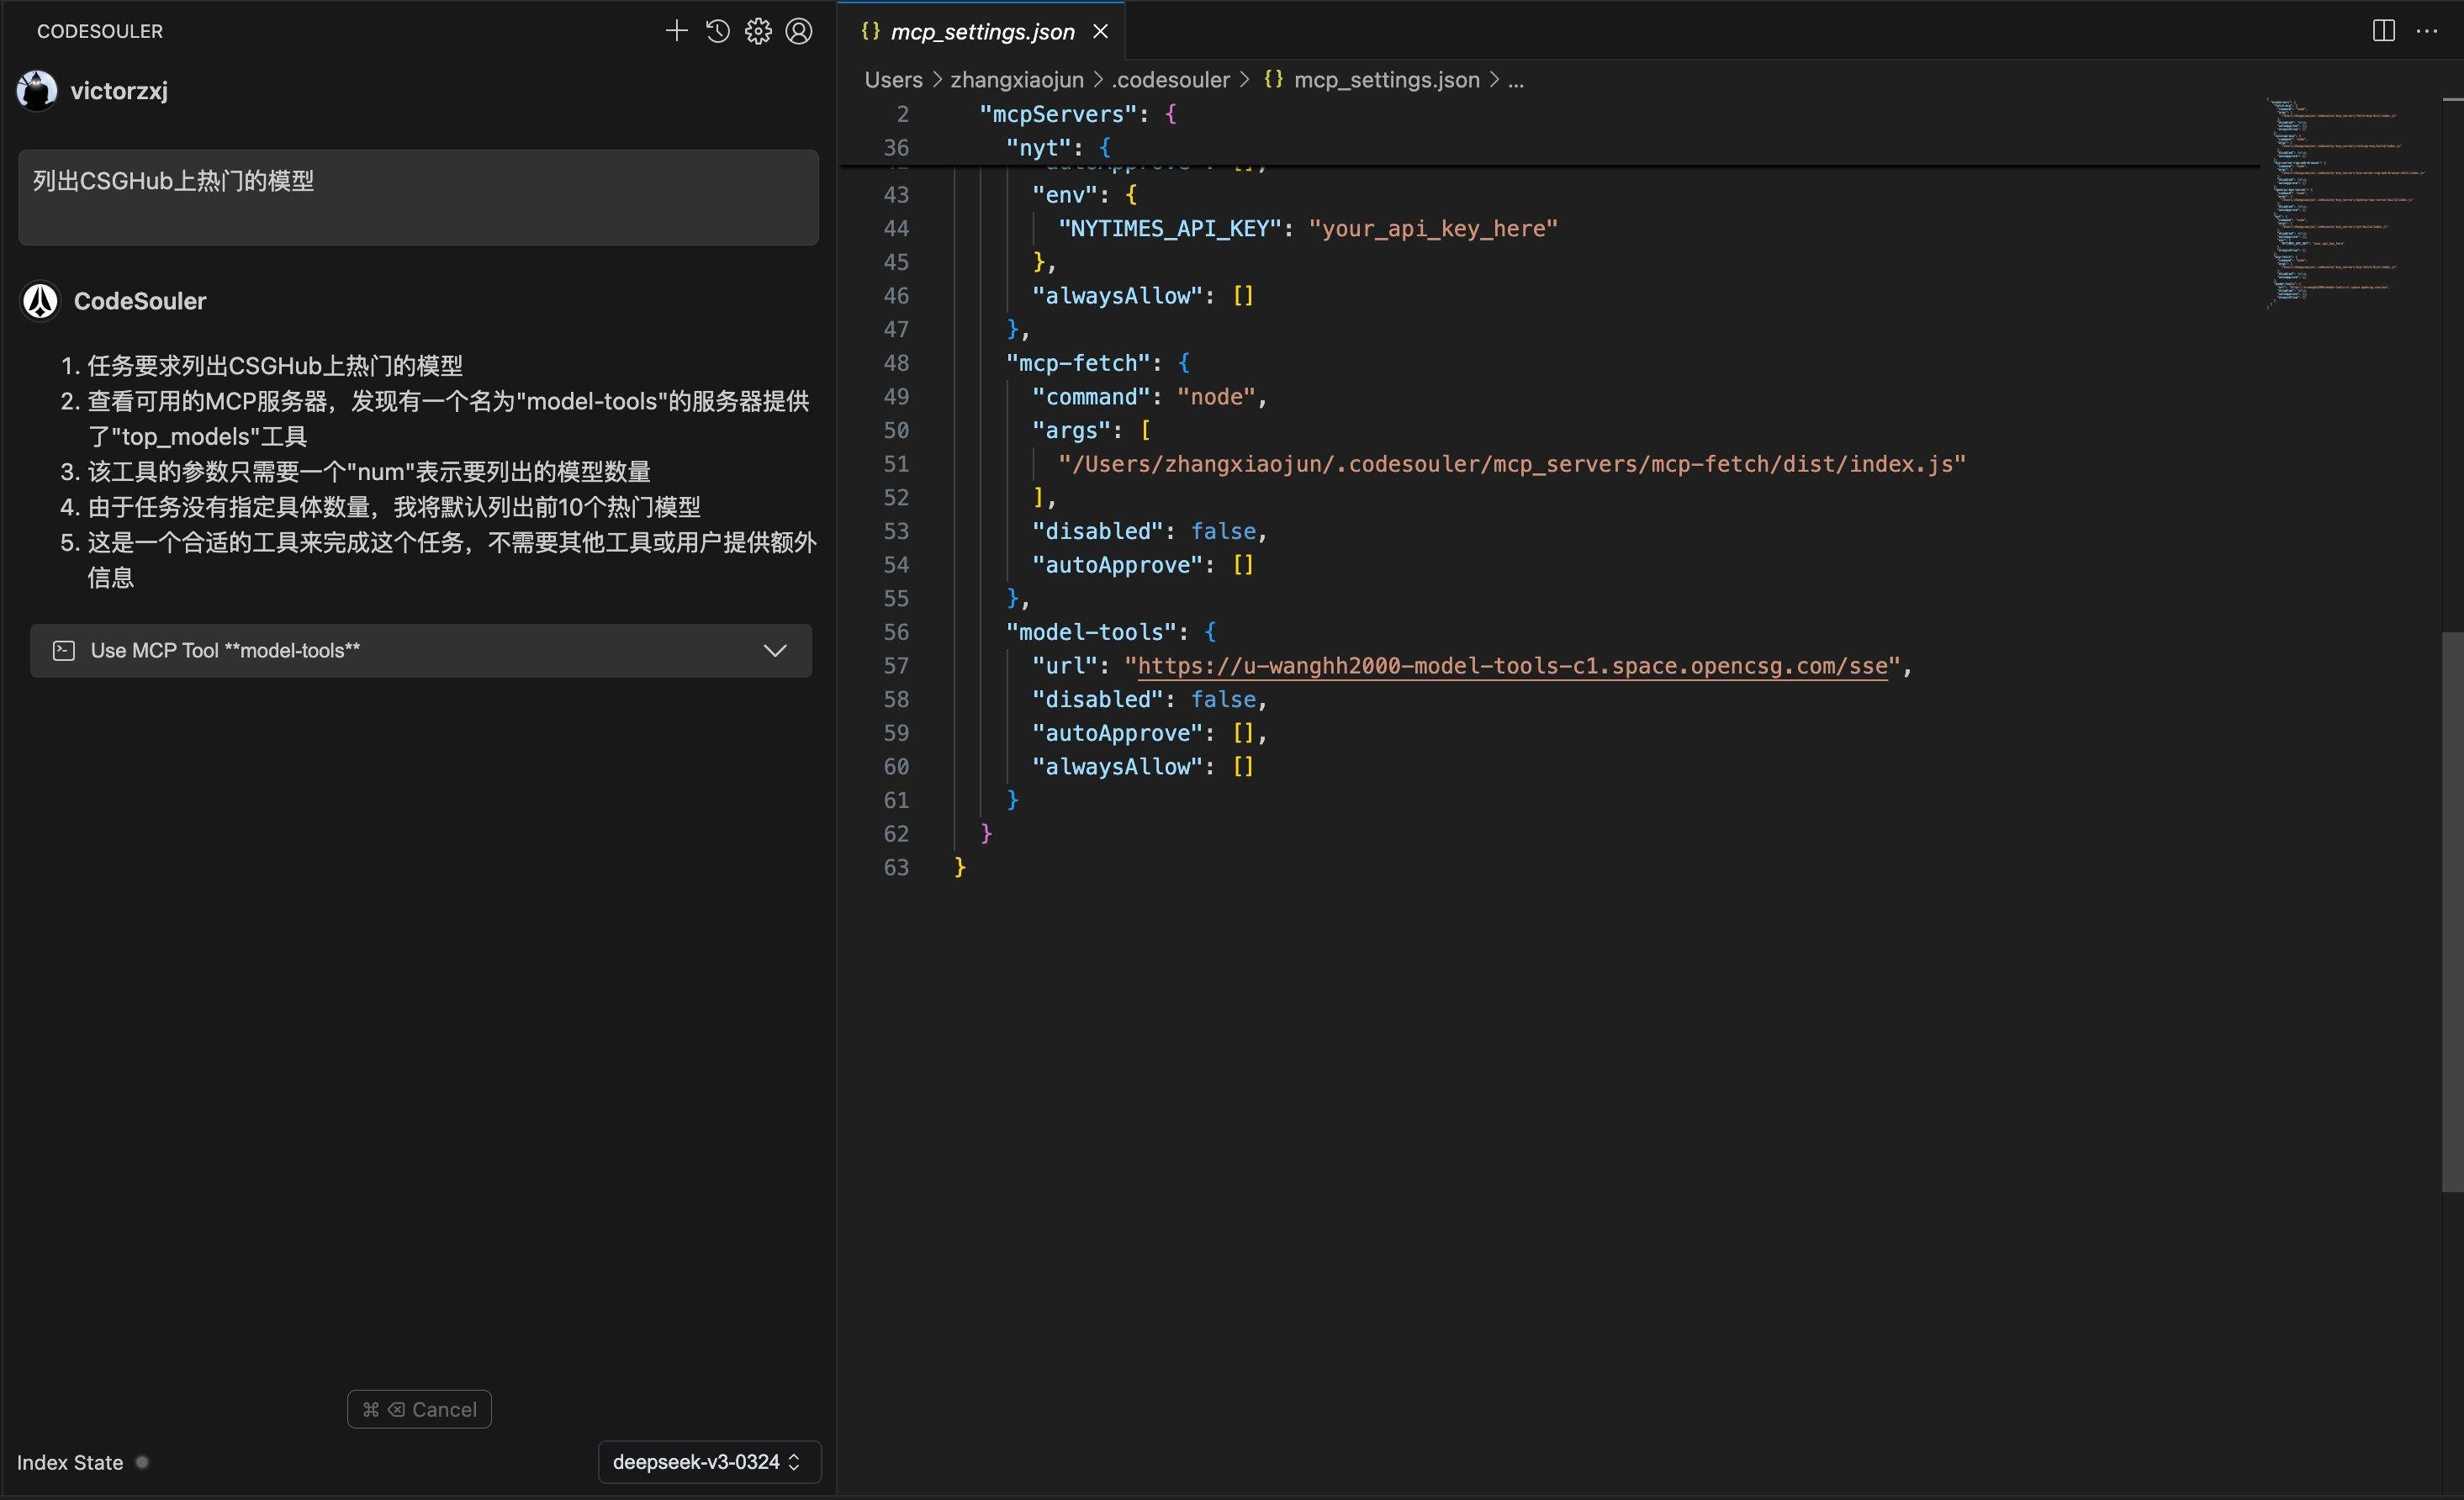Open the account profile icon
This screenshot has width=2464, height=1500.
coord(799,31)
